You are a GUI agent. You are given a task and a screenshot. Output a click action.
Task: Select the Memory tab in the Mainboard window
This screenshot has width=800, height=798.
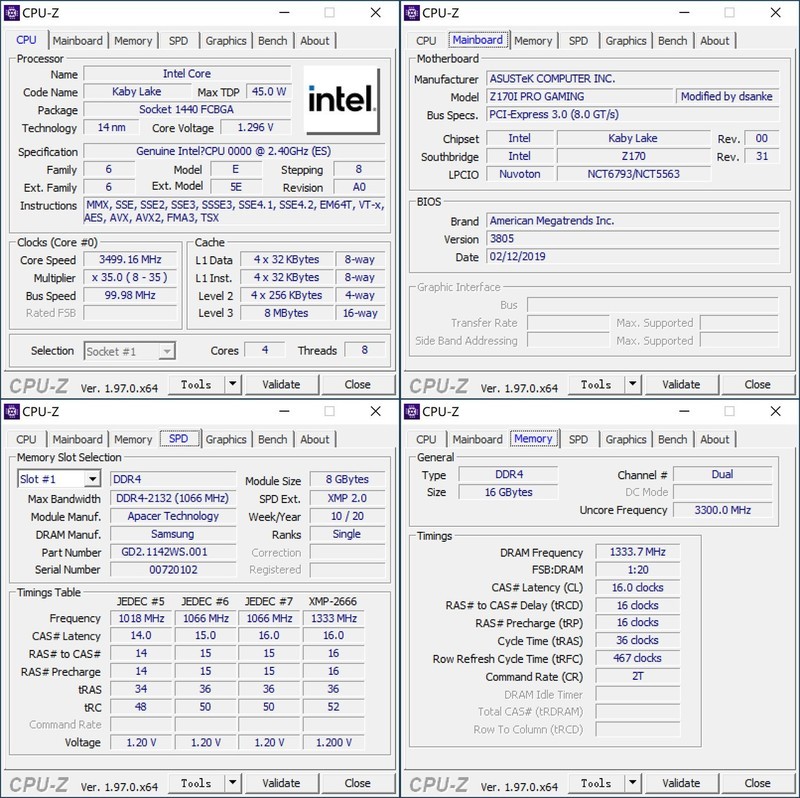coord(533,41)
